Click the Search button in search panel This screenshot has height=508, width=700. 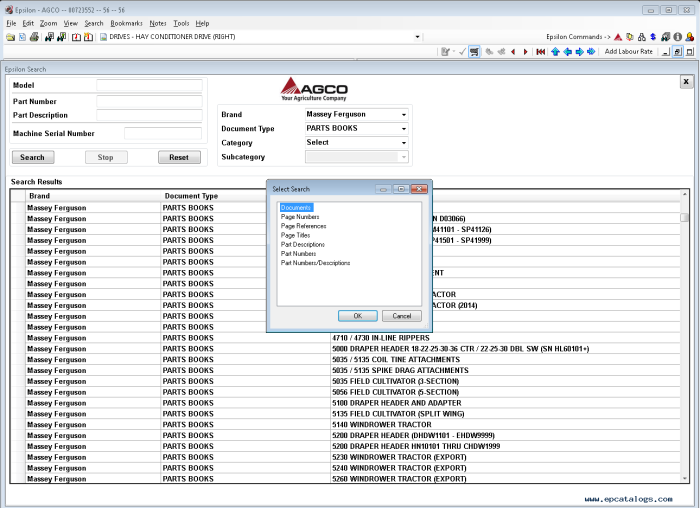tap(33, 157)
